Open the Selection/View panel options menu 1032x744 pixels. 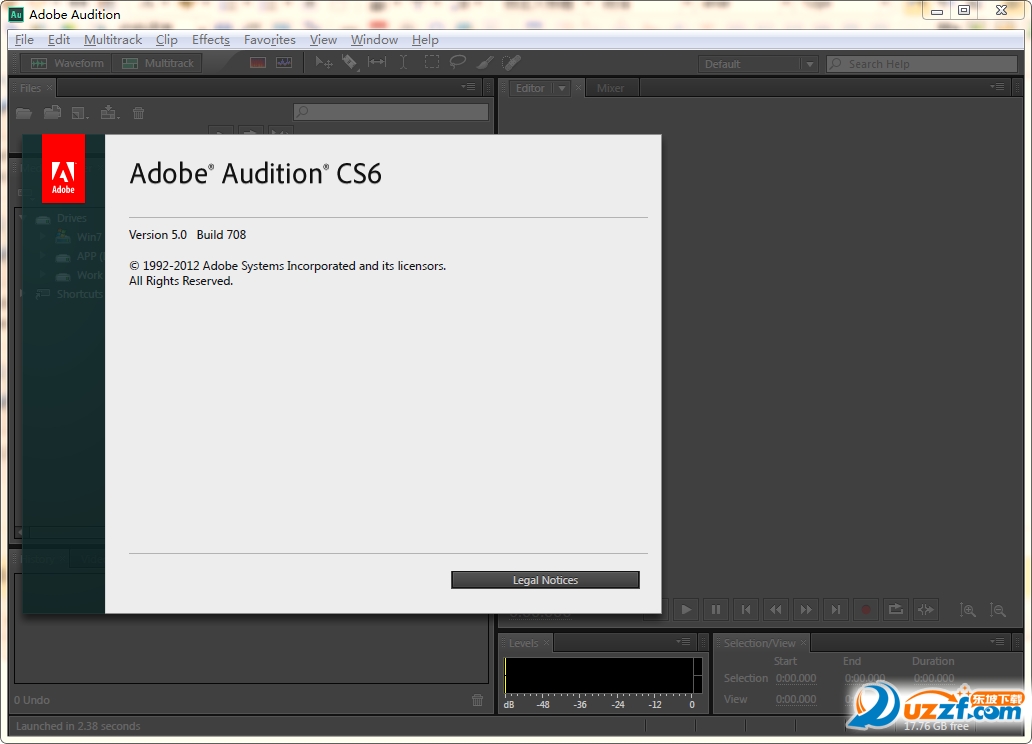point(997,642)
